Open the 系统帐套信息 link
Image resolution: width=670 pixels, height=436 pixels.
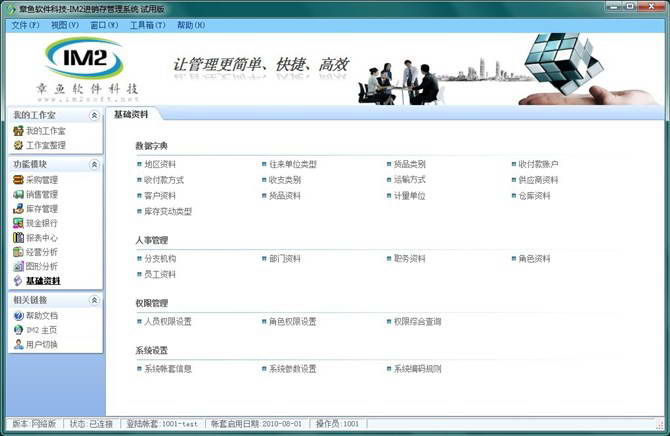coord(168,369)
